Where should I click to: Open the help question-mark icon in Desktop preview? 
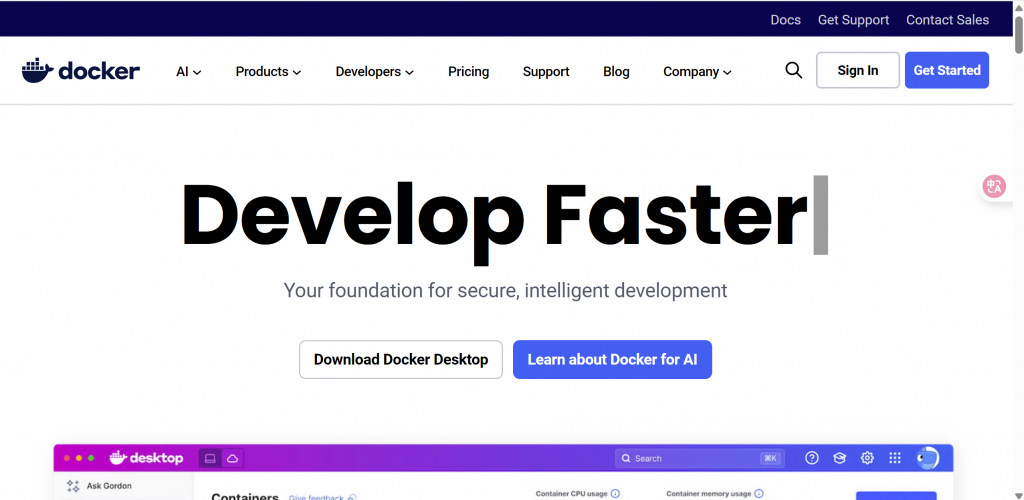click(x=812, y=458)
